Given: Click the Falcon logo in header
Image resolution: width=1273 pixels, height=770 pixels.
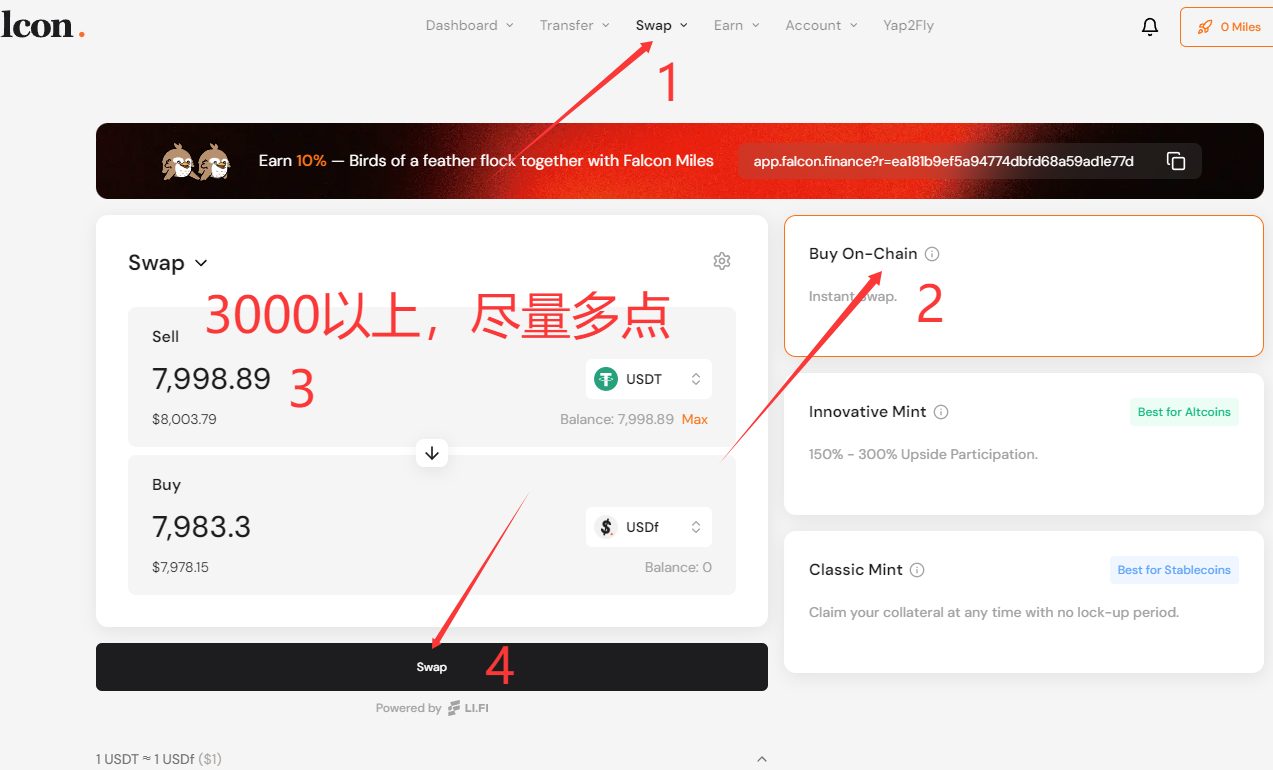Looking at the screenshot, I should pyautogui.click(x=42, y=26).
